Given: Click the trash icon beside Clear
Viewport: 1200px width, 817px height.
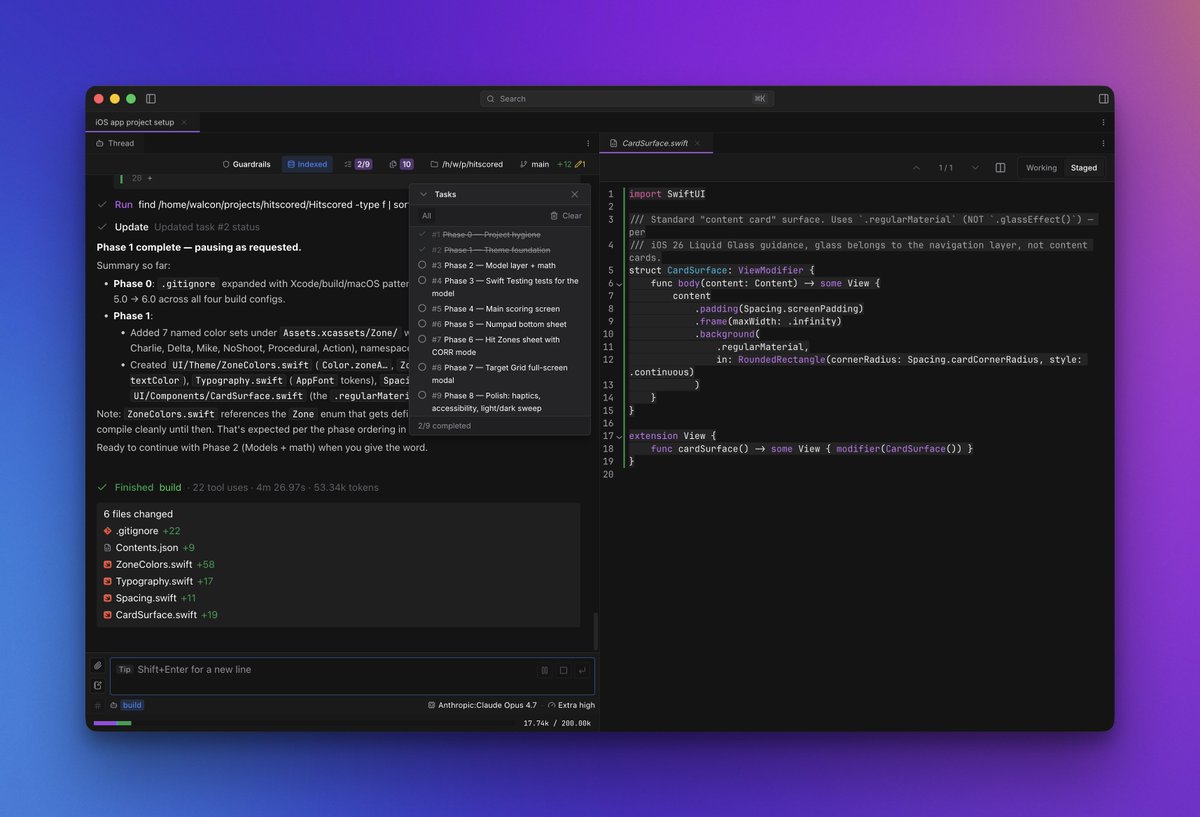Looking at the screenshot, I should pos(554,216).
